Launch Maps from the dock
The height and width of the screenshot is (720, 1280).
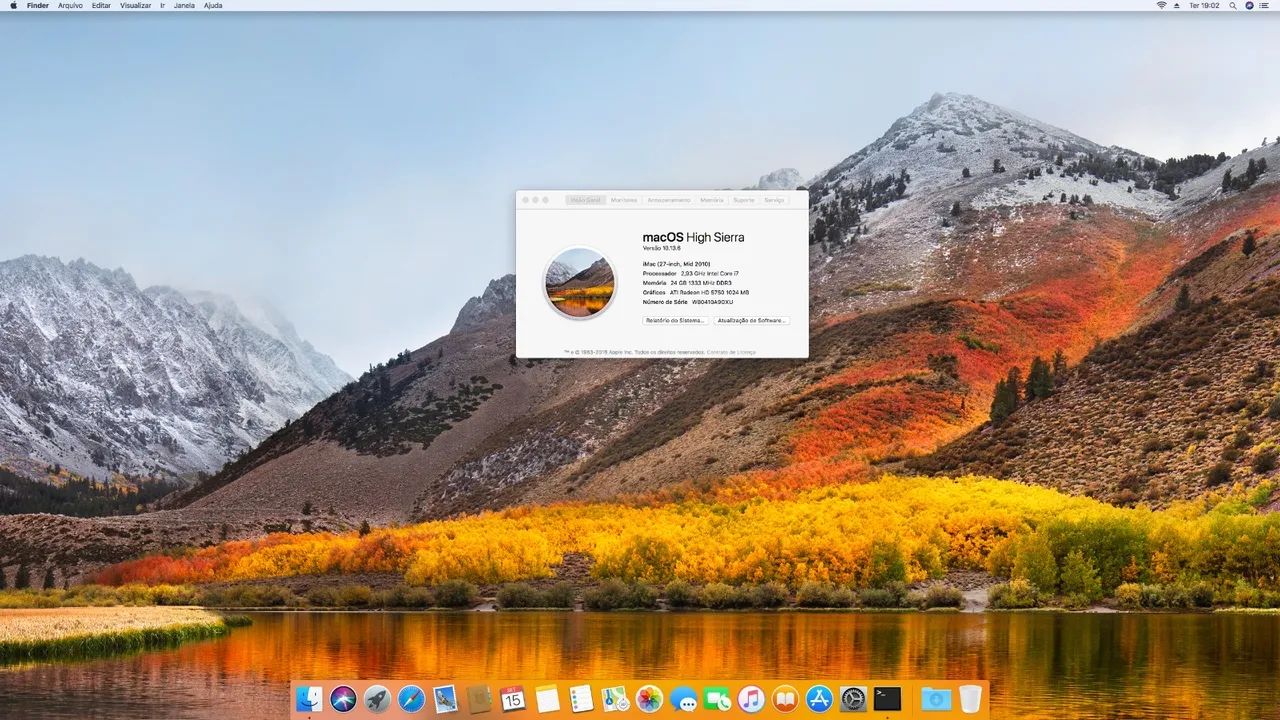(615, 699)
